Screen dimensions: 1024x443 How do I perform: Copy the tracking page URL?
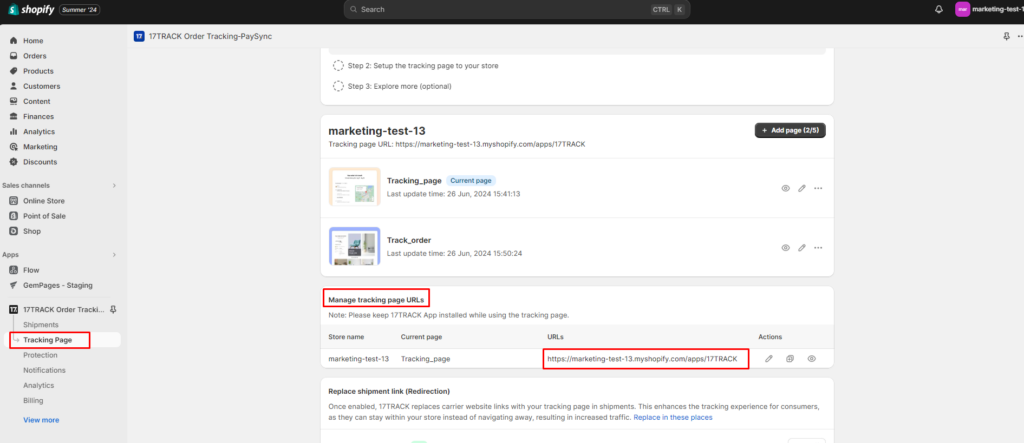click(x=790, y=358)
